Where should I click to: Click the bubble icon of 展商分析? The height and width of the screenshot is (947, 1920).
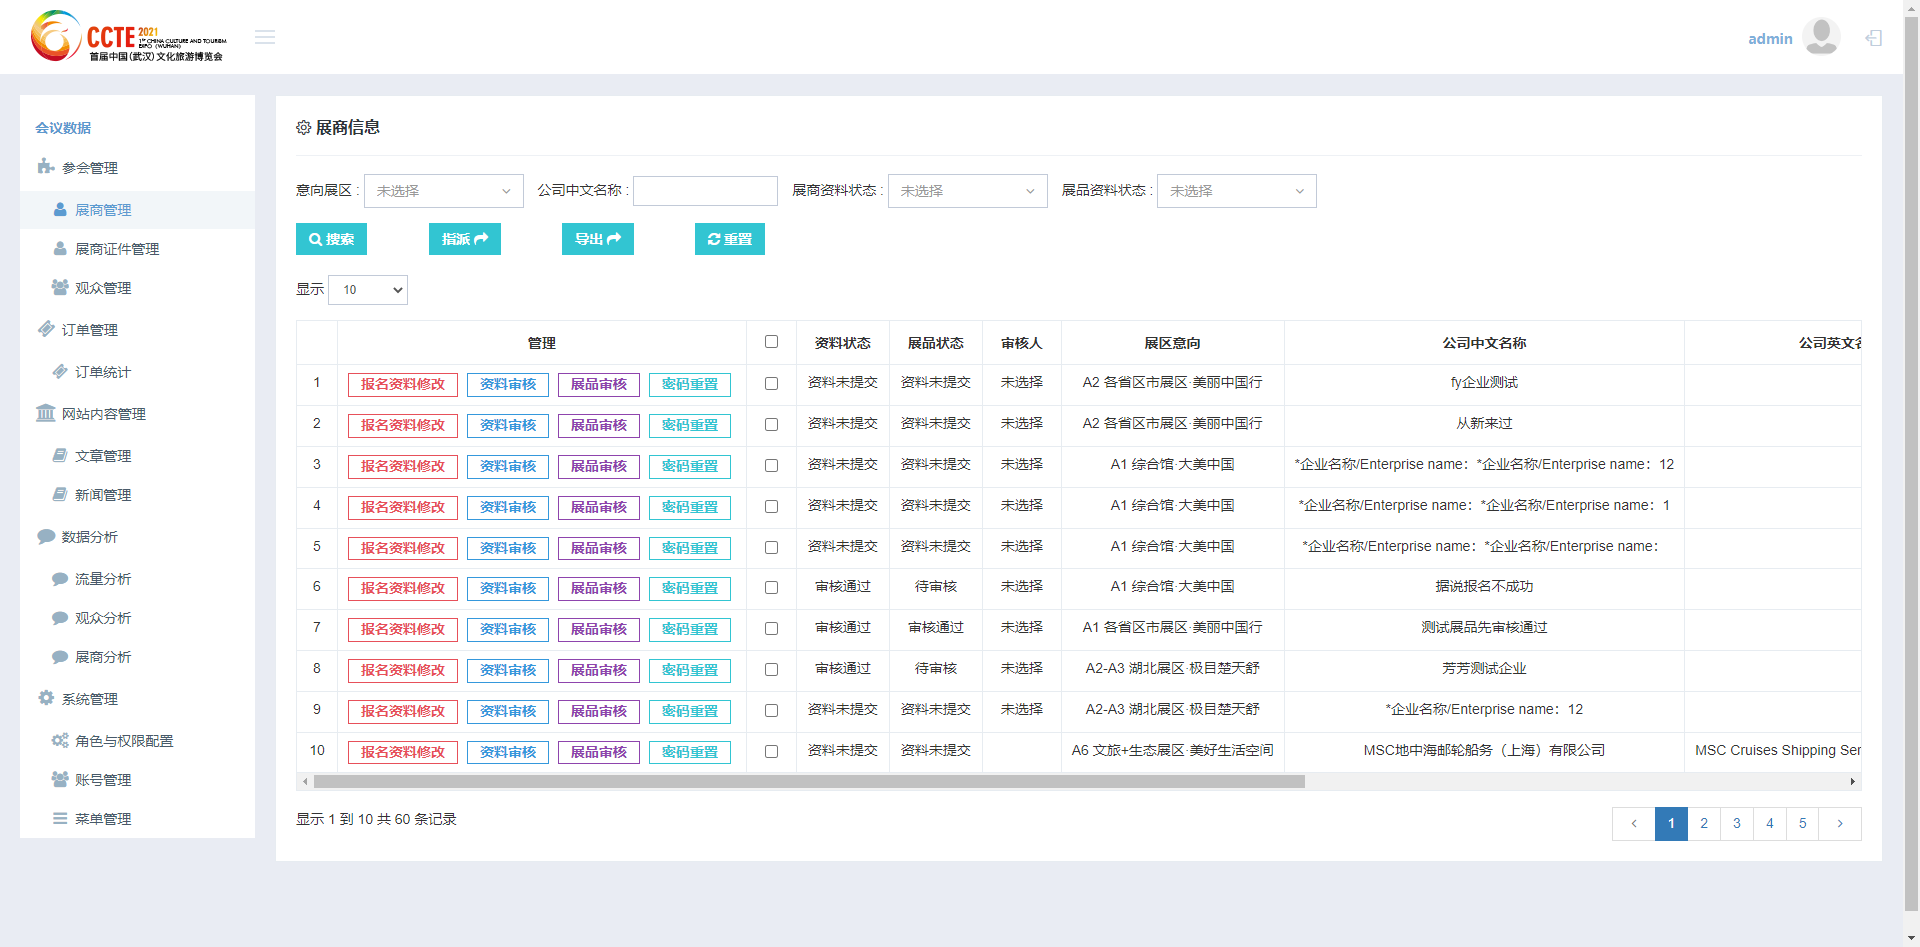point(60,656)
